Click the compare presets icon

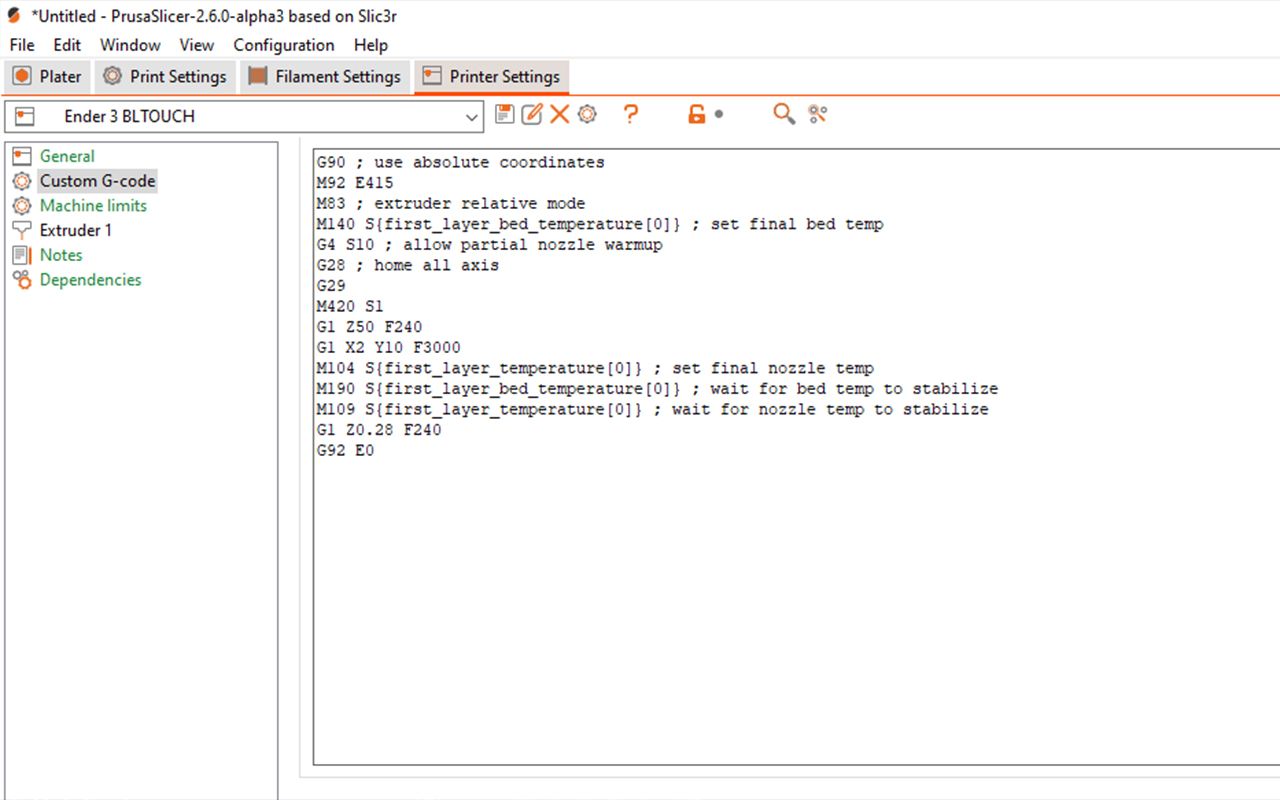(818, 114)
